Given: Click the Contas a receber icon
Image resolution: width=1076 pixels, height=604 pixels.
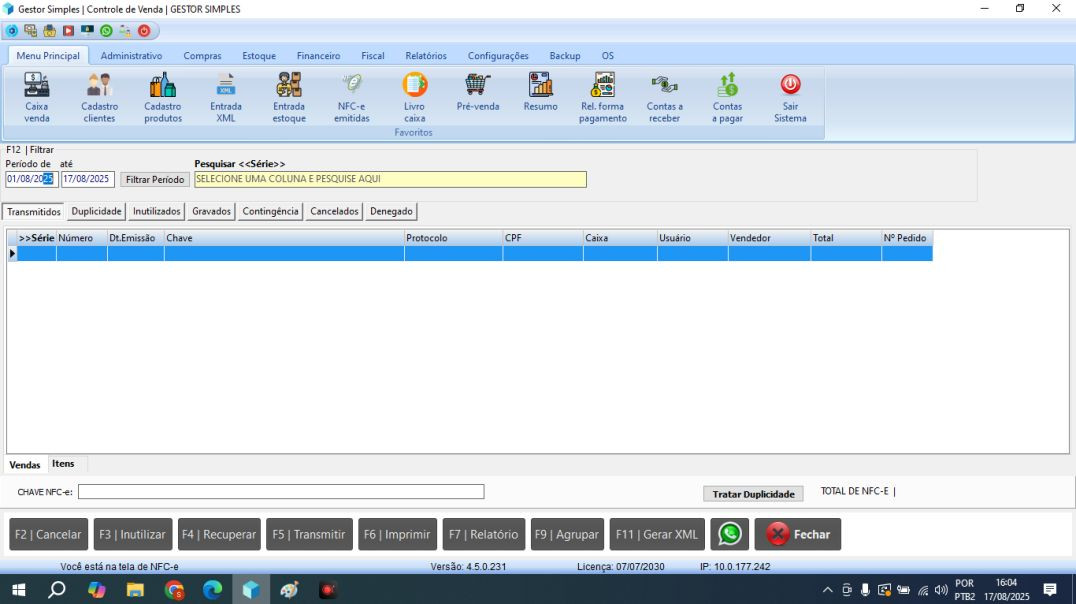Looking at the screenshot, I should 664,87.
